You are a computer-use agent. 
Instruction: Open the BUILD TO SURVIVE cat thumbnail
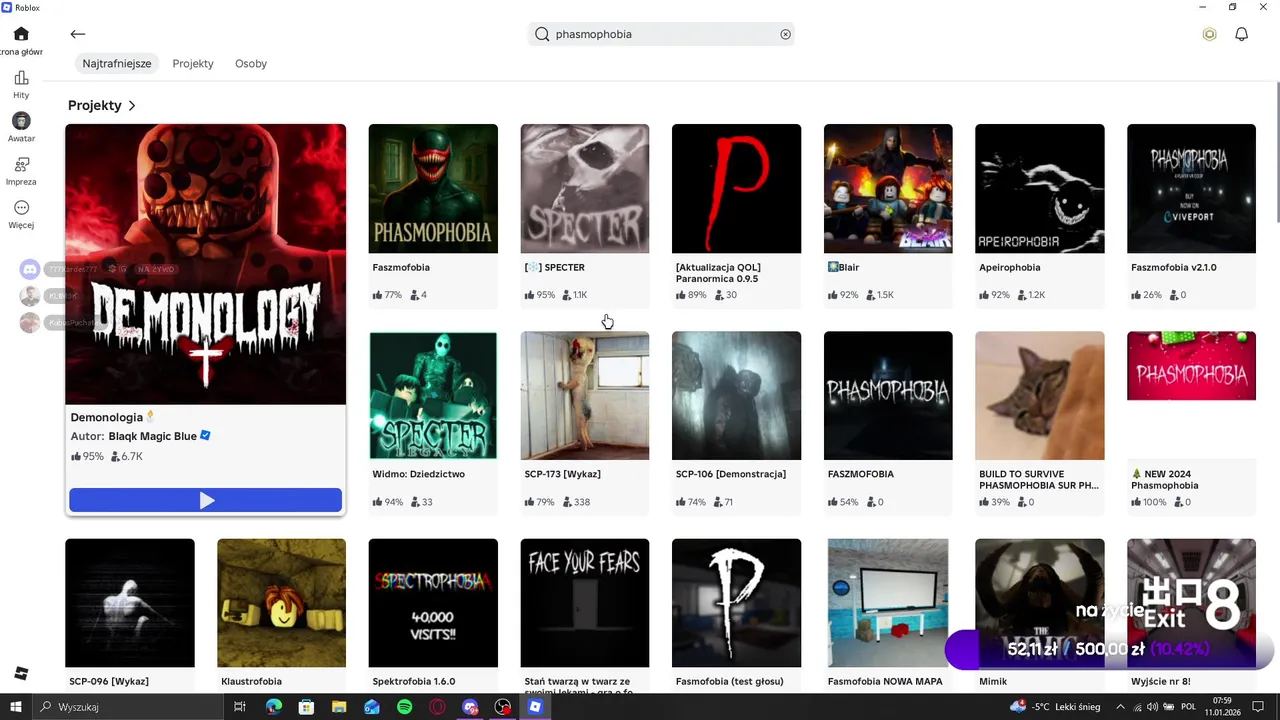pos(1040,396)
